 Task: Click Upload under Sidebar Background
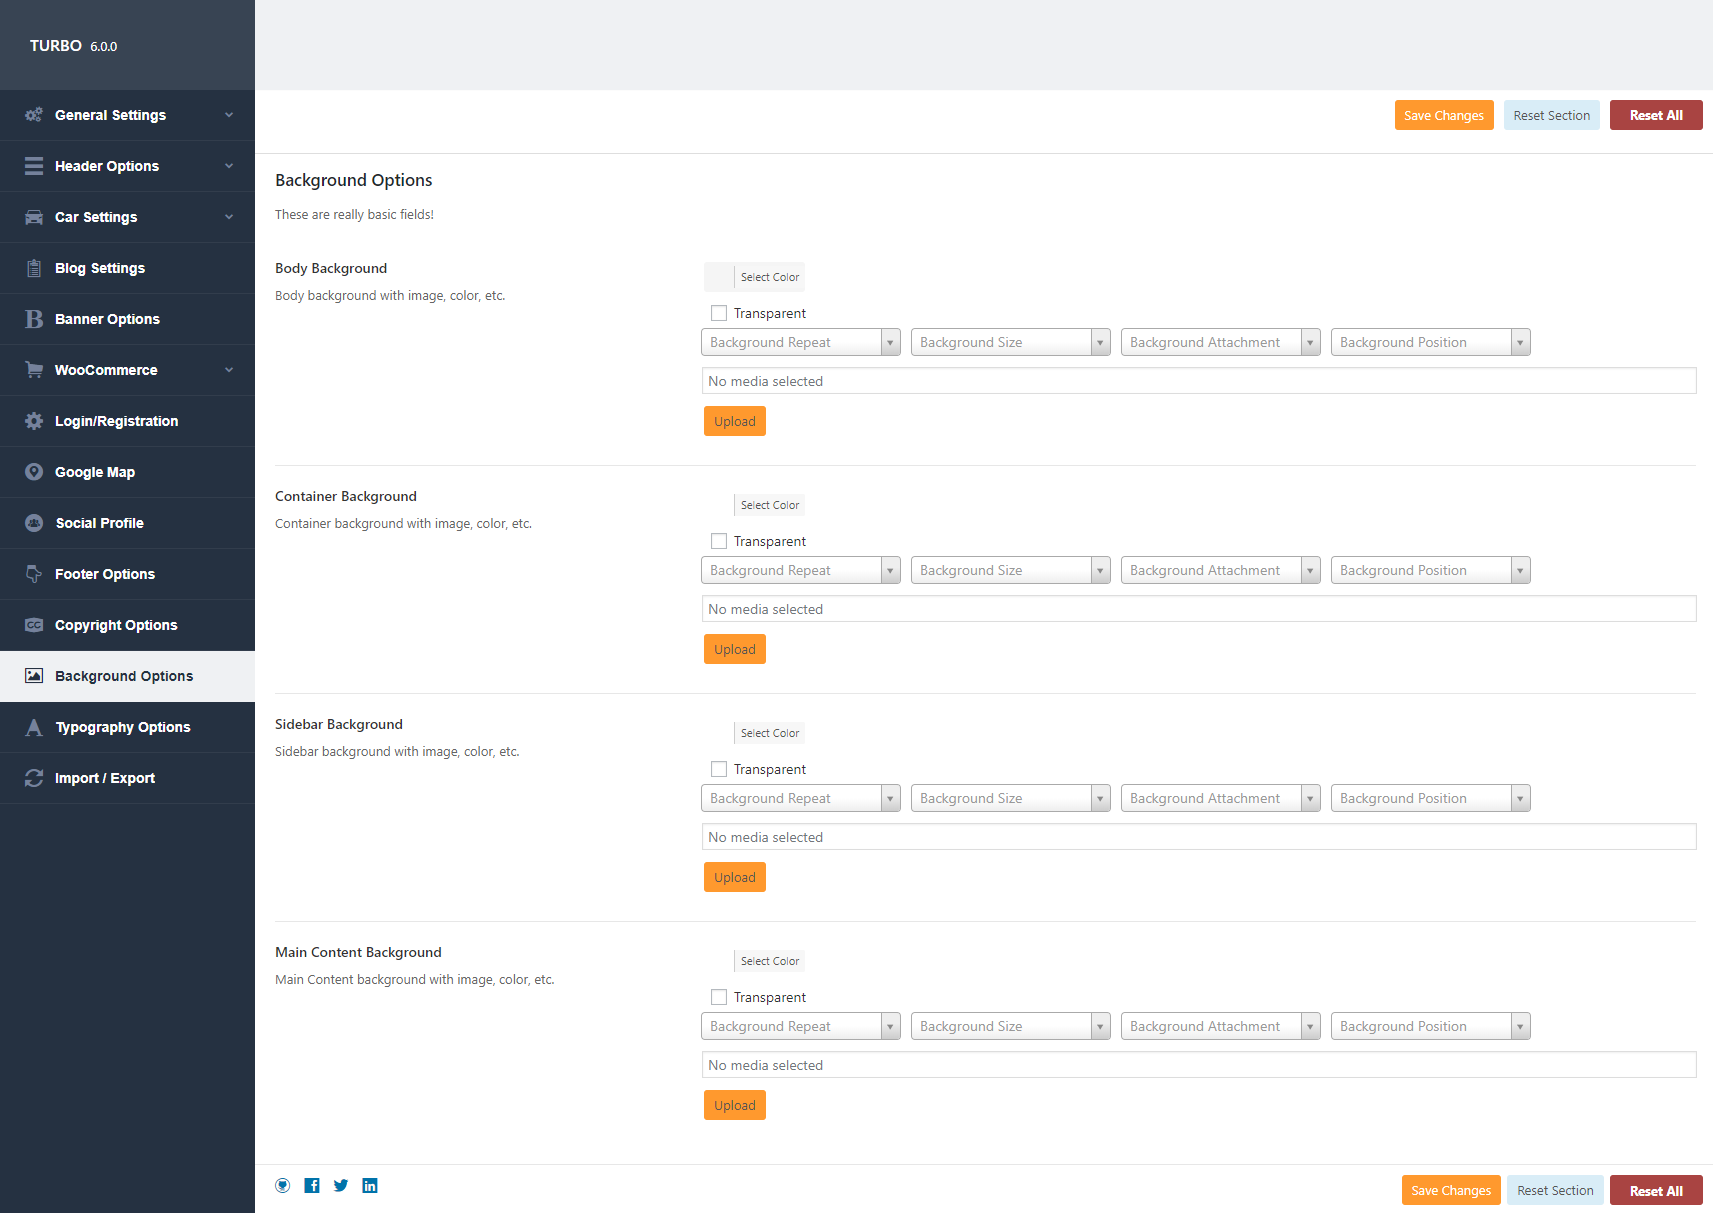coord(734,877)
